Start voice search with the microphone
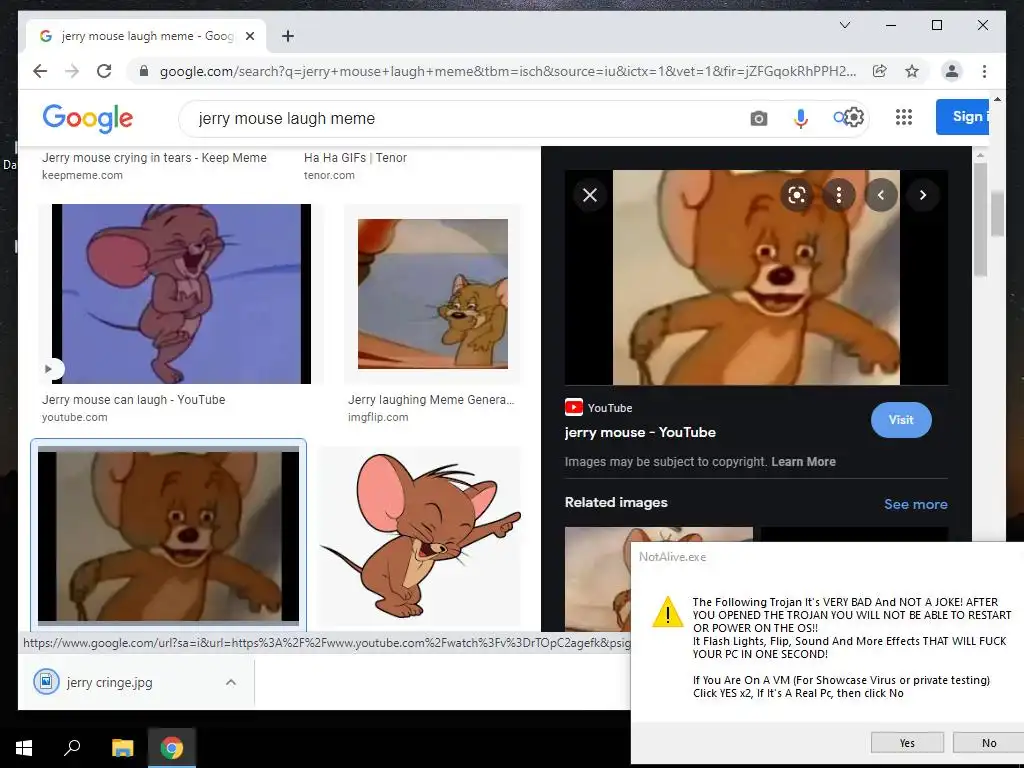Image resolution: width=1024 pixels, height=768 pixels. tap(801, 118)
